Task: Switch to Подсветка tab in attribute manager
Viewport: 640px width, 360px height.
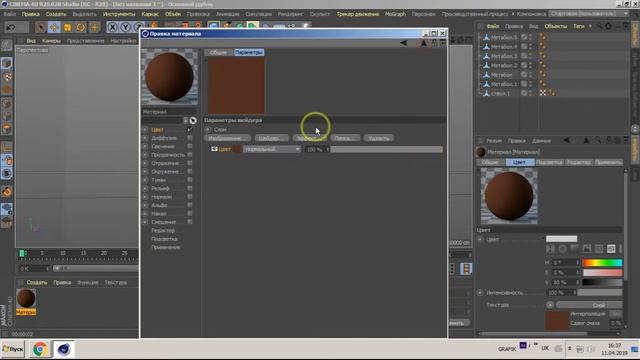Action: [549, 162]
